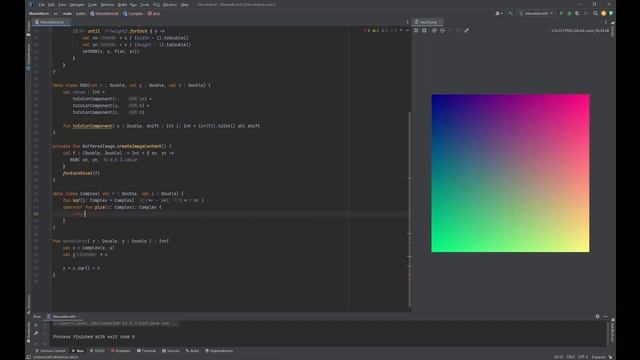Open Version Control tool window
This screenshot has width=640, height=360.
point(51,351)
